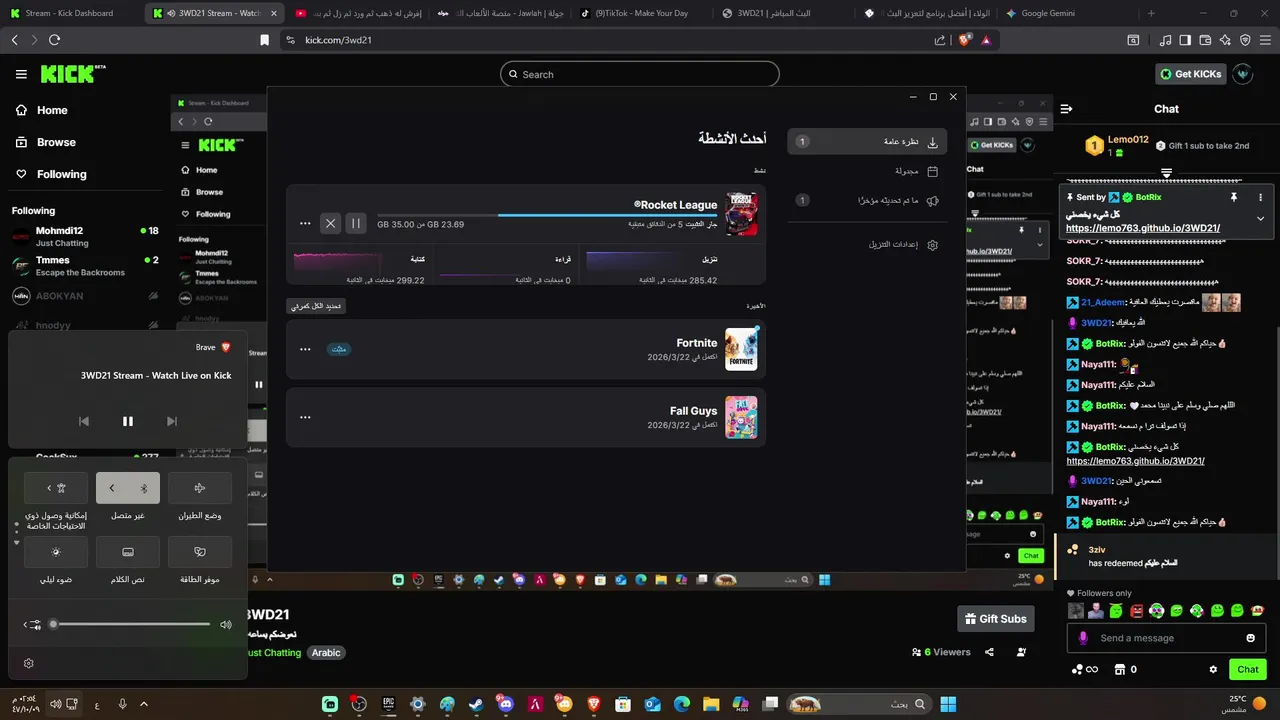Open Mohmdi12 followed channel

84,236
